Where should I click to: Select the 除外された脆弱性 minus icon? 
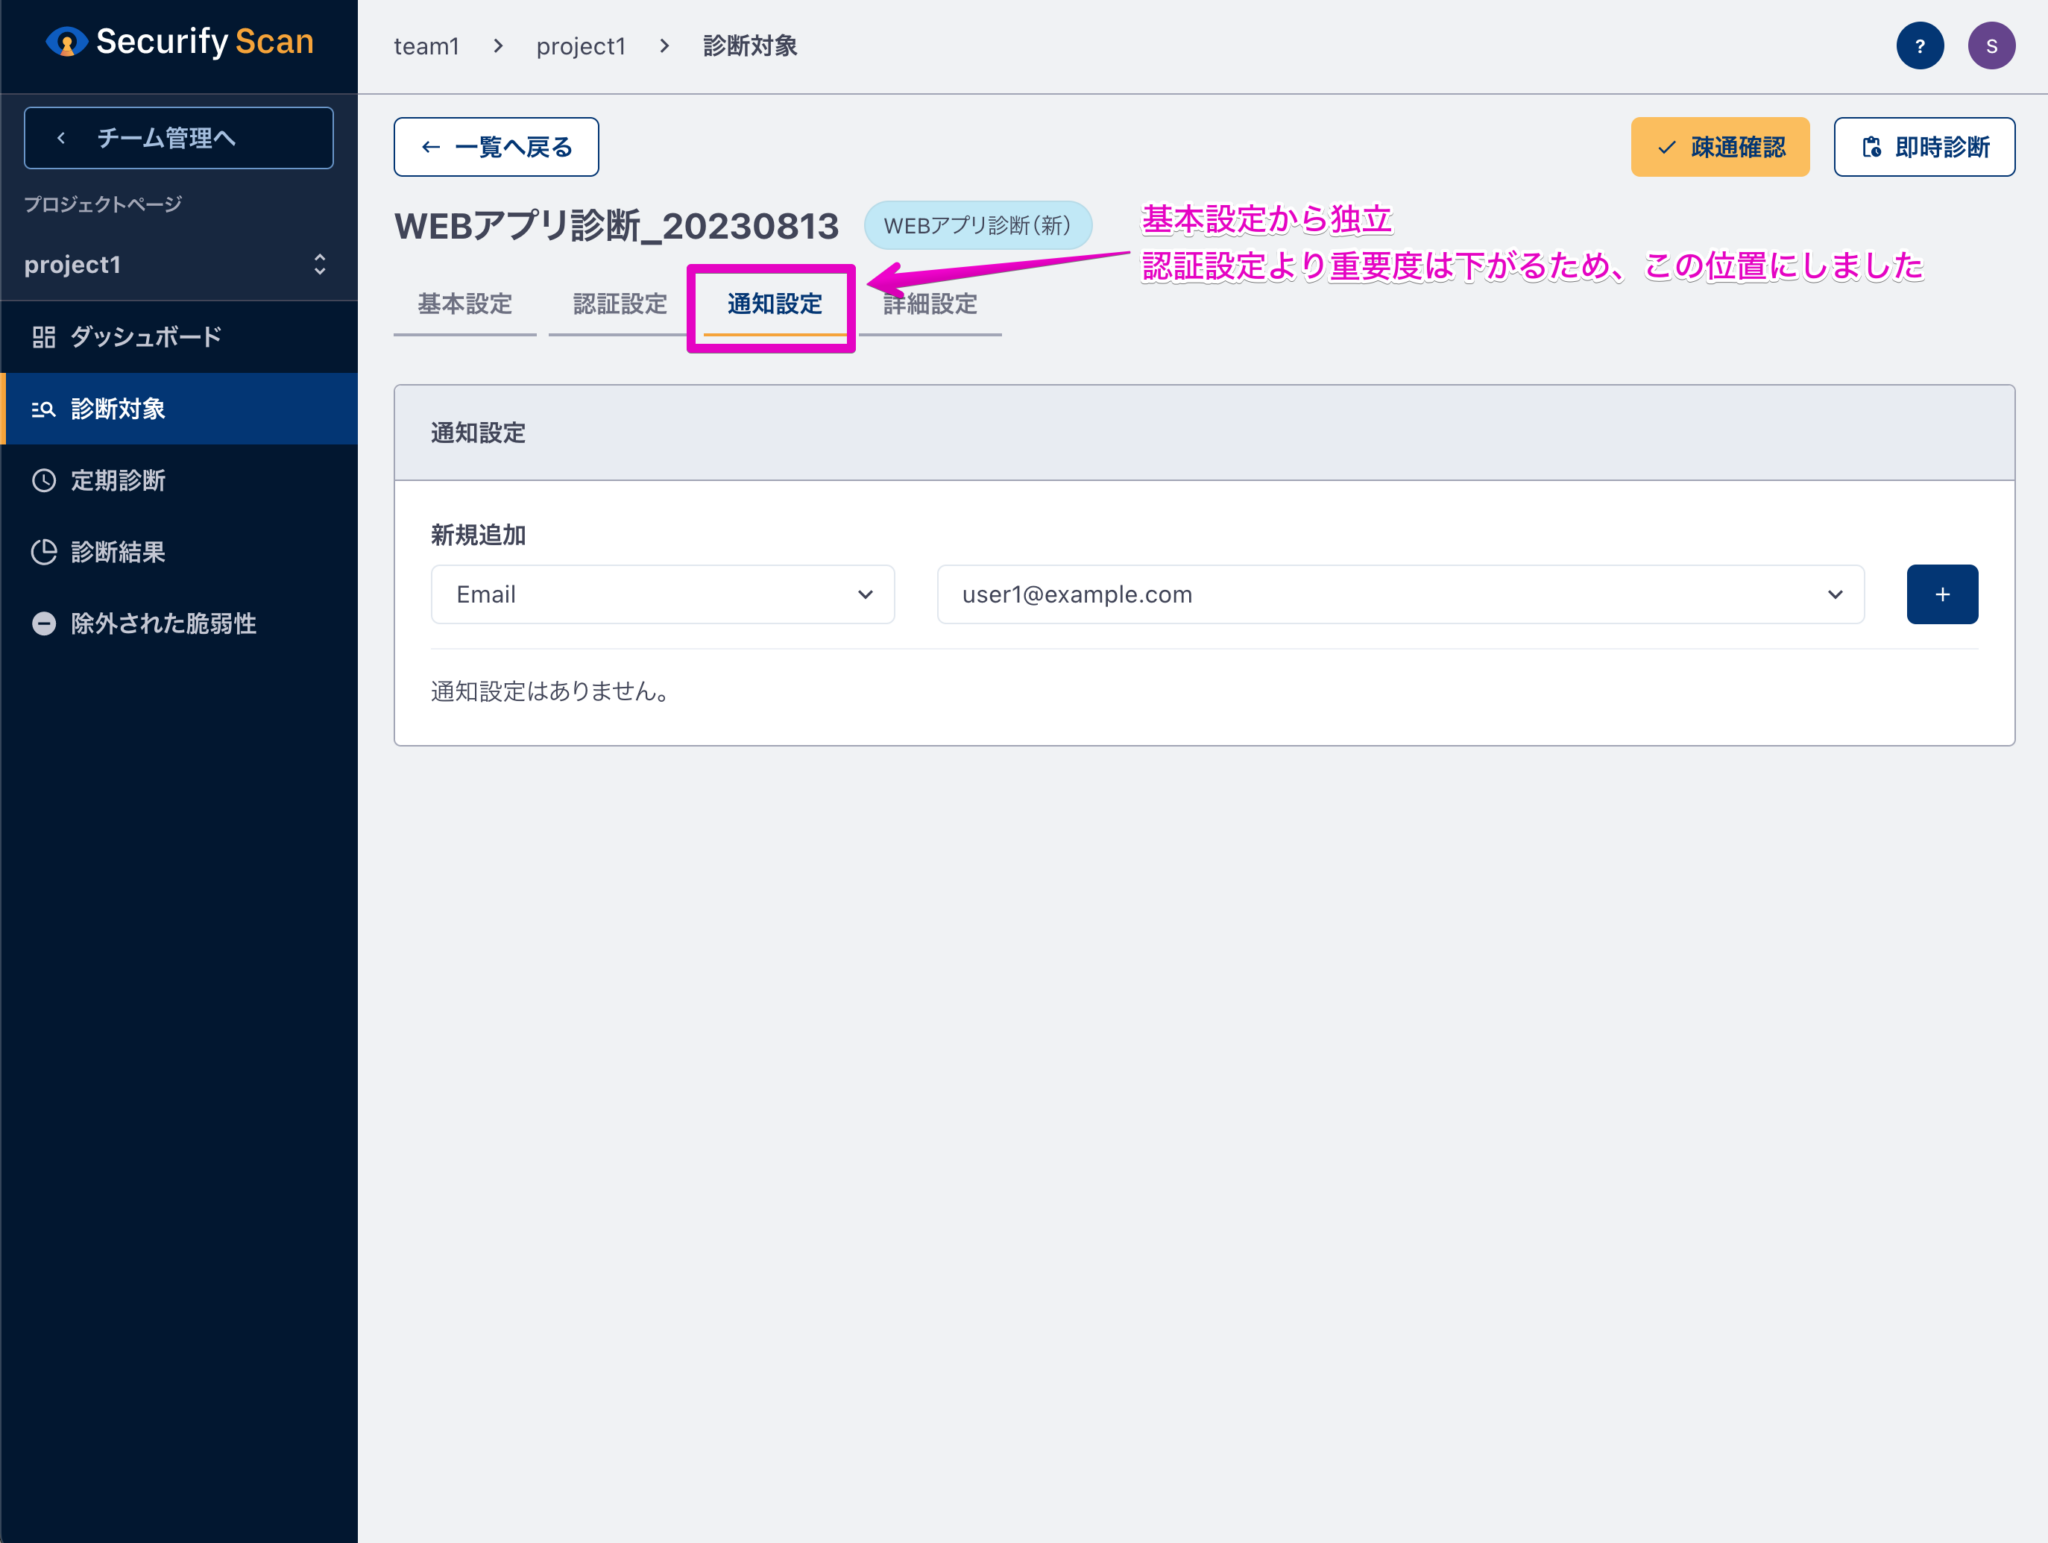[x=44, y=623]
